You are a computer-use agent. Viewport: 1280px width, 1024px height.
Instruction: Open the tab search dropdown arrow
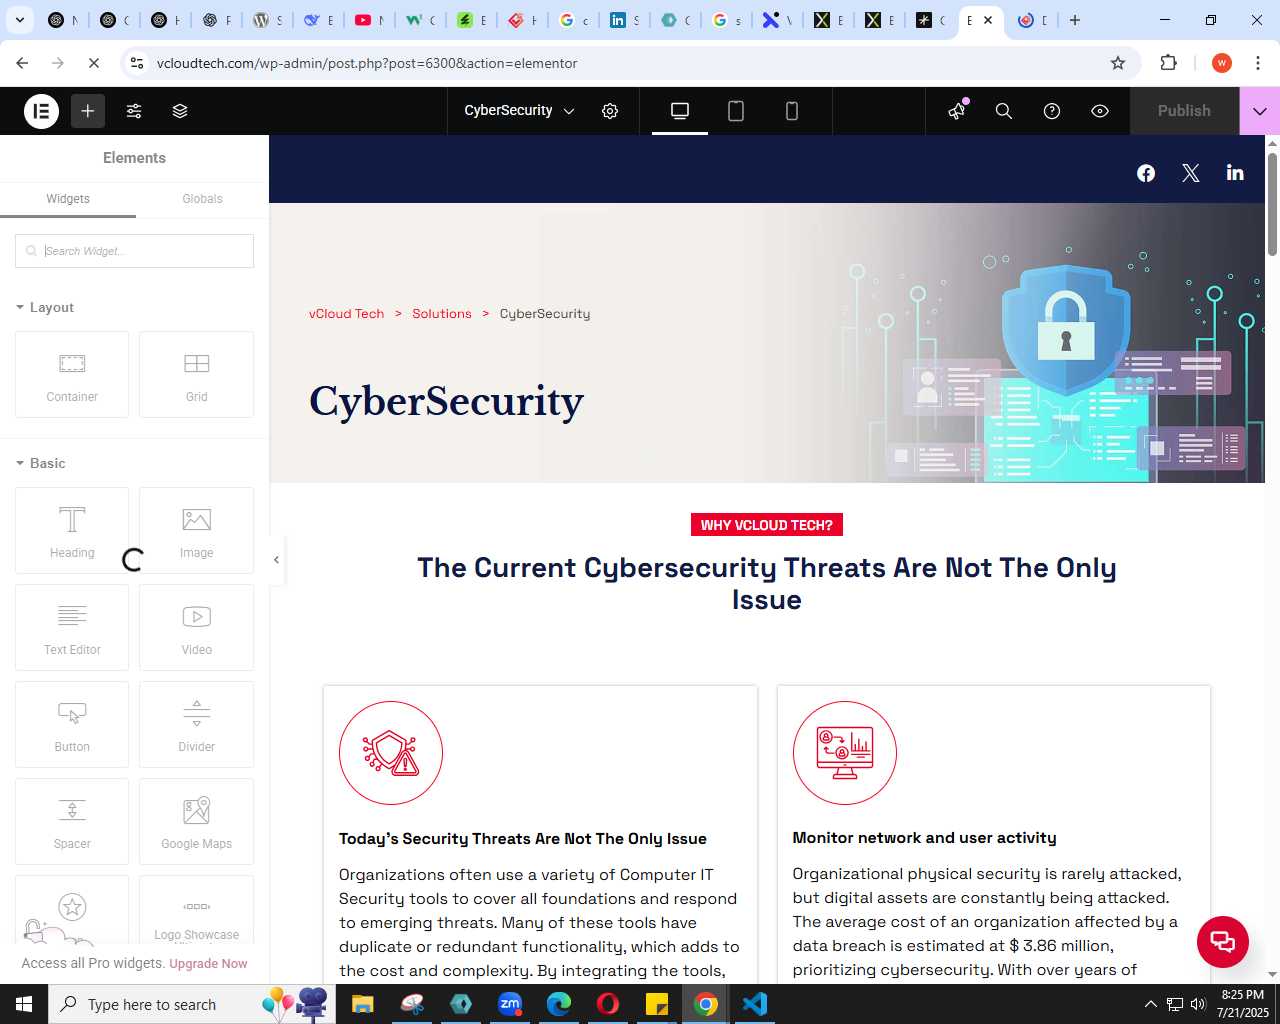20,20
